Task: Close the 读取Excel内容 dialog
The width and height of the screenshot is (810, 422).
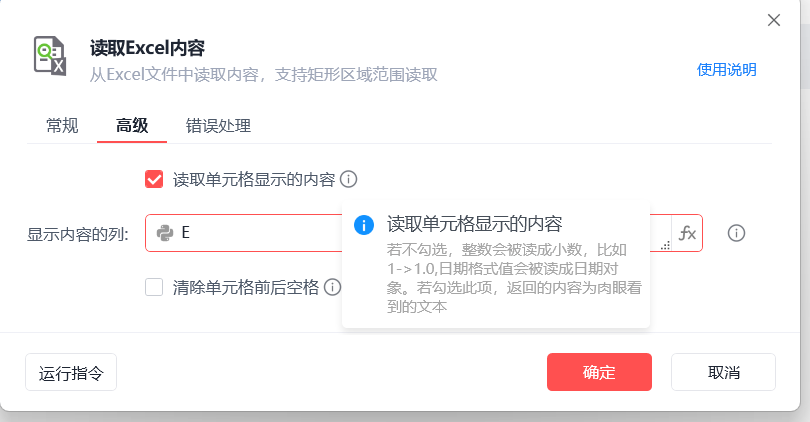Action: [773, 20]
